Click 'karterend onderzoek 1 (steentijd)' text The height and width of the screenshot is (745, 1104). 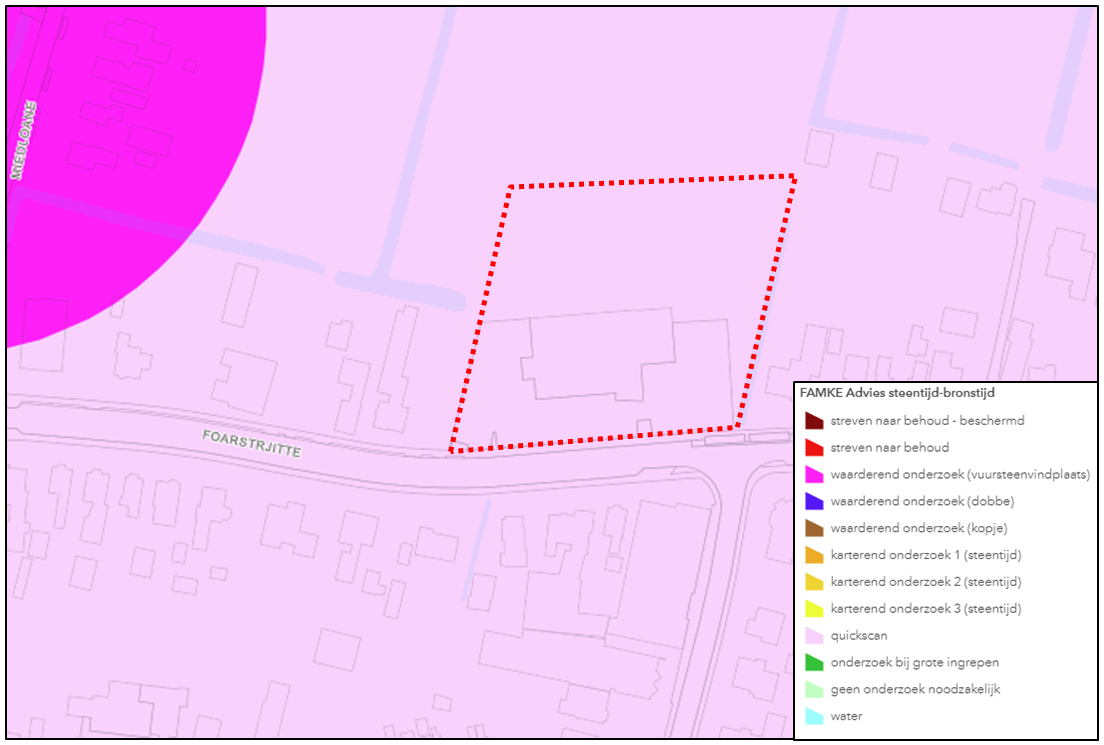926,555
